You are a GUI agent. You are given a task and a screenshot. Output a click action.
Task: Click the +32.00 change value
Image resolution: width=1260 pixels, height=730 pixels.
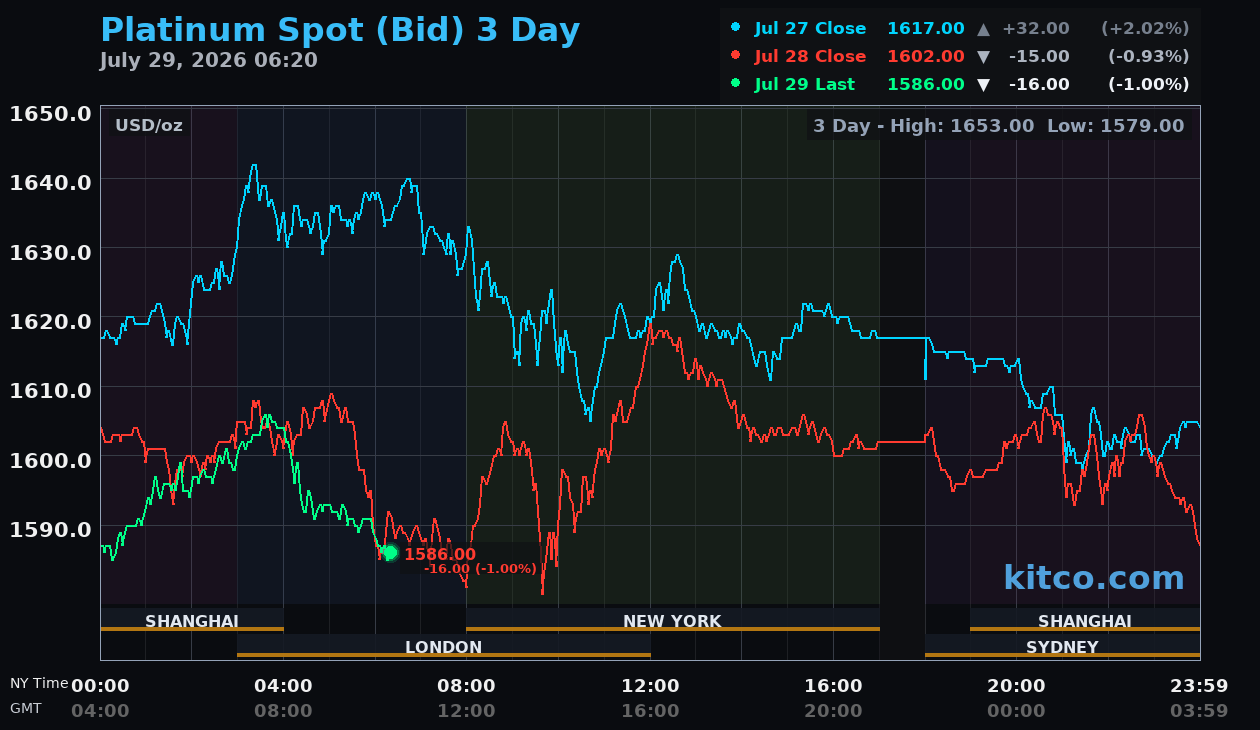coord(1036,29)
